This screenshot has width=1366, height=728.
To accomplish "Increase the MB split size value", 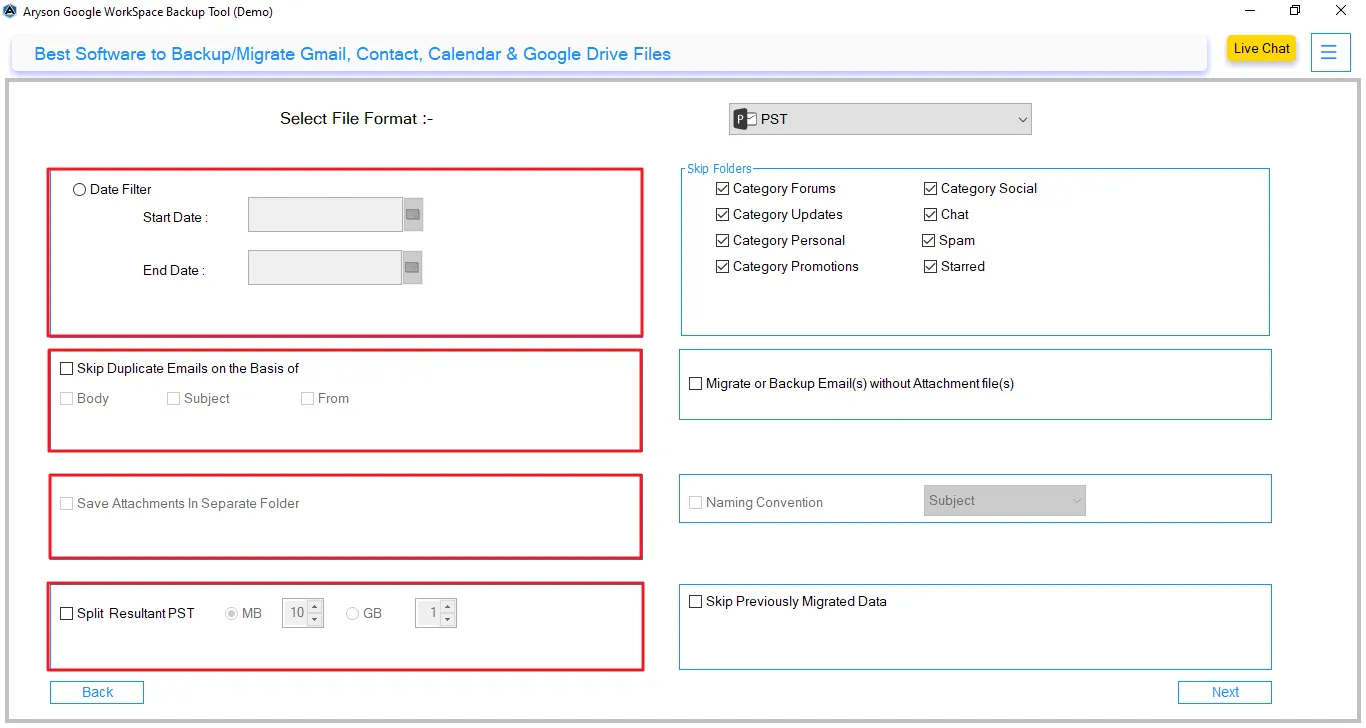I will 315,607.
